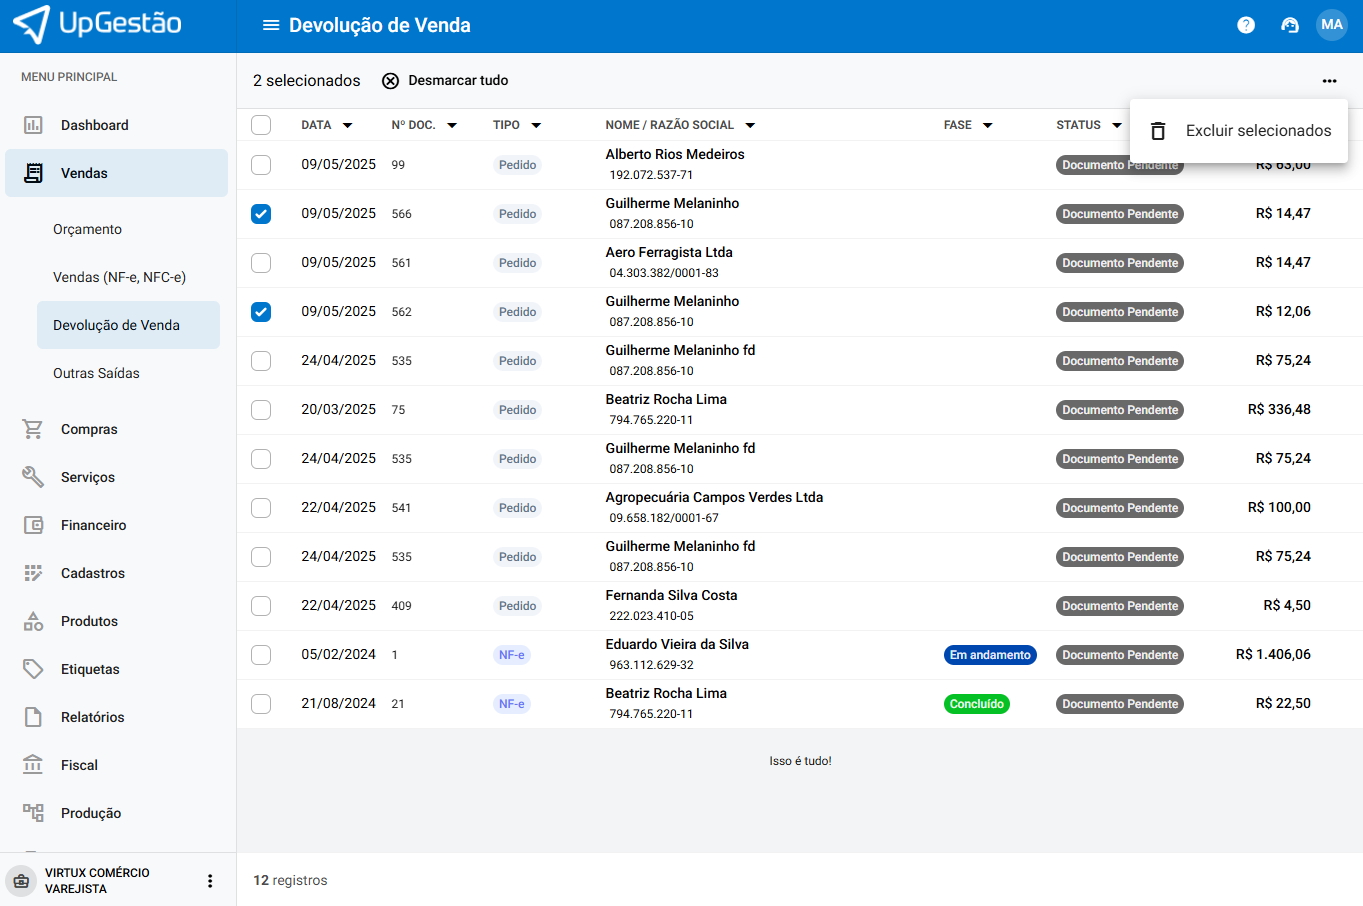Click the Em andamento phase badge
The image size is (1363, 906).
click(989, 655)
